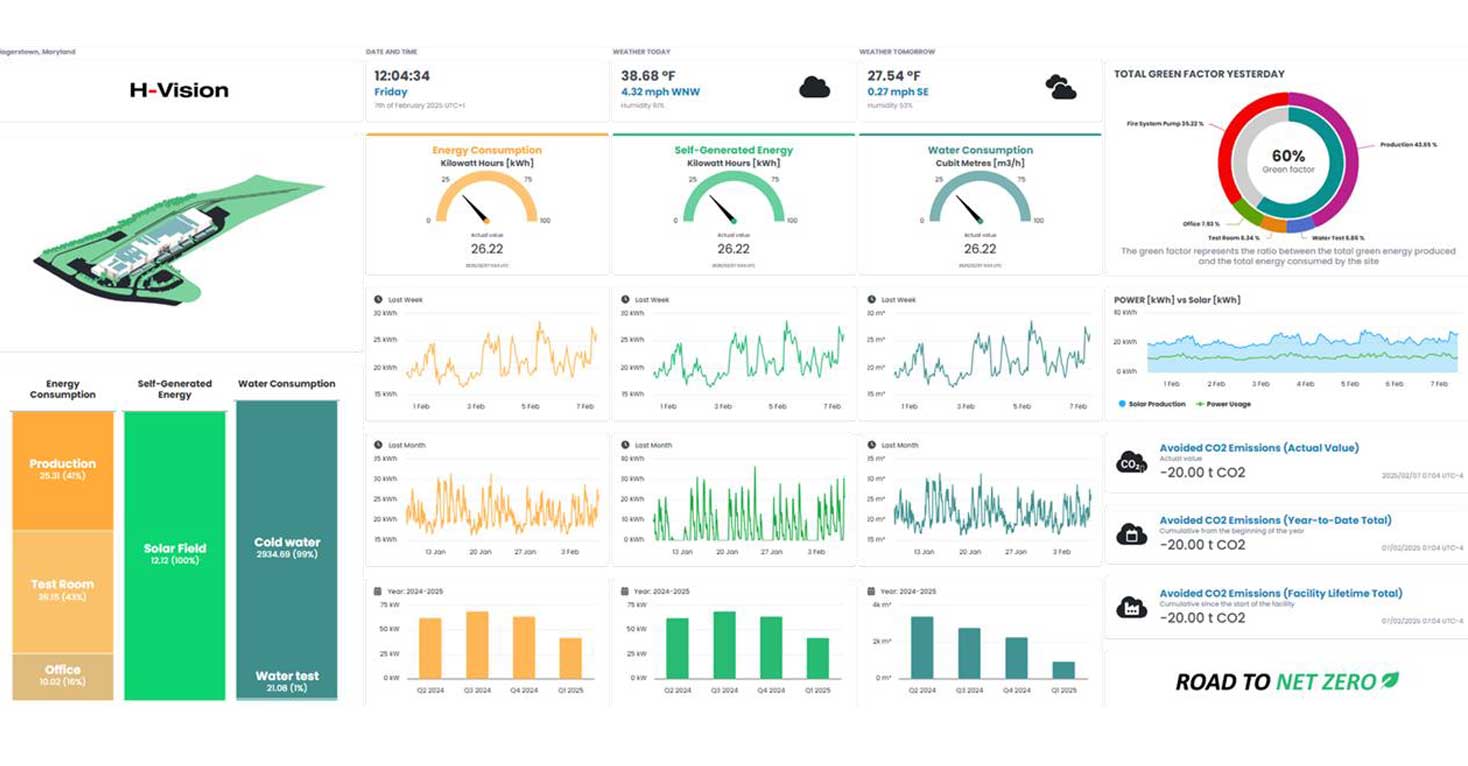Image resolution: width=1468 pixels, height=766 pixels.
Task: Open Avoided CO2 Emissions (Facility Lifetime Total) link
Action: click(1280, 593)
